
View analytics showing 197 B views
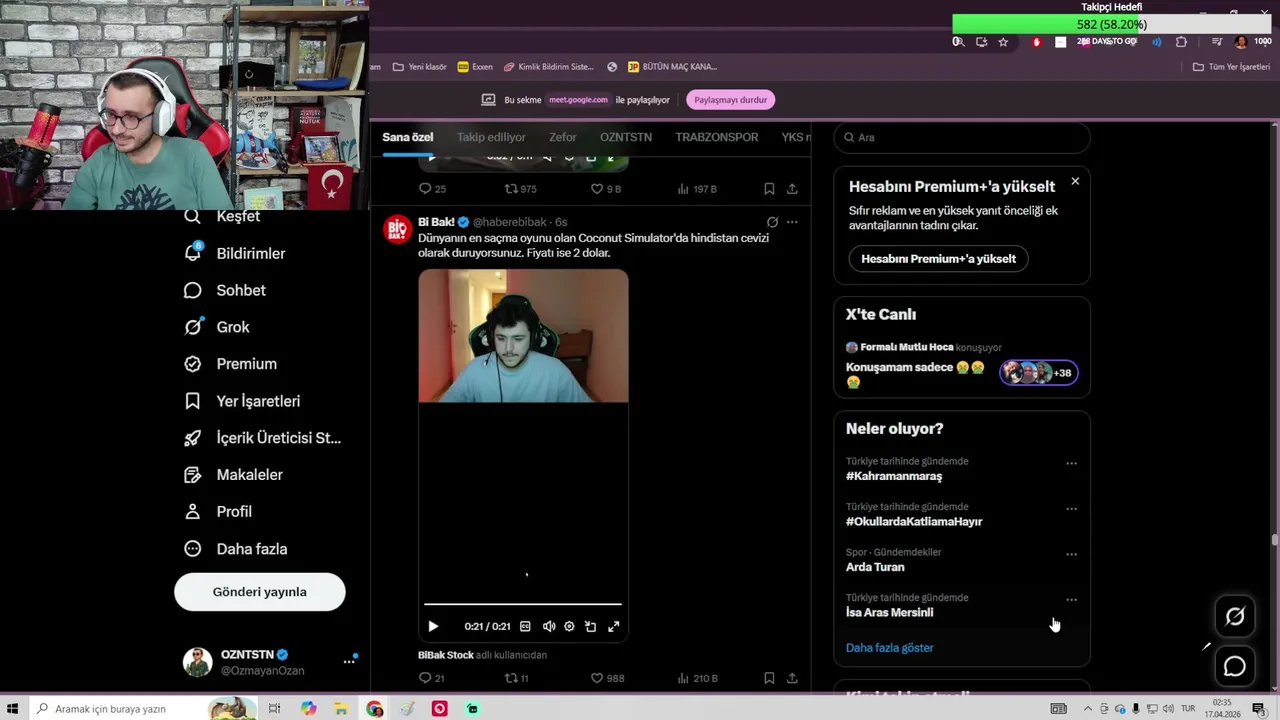697,189
